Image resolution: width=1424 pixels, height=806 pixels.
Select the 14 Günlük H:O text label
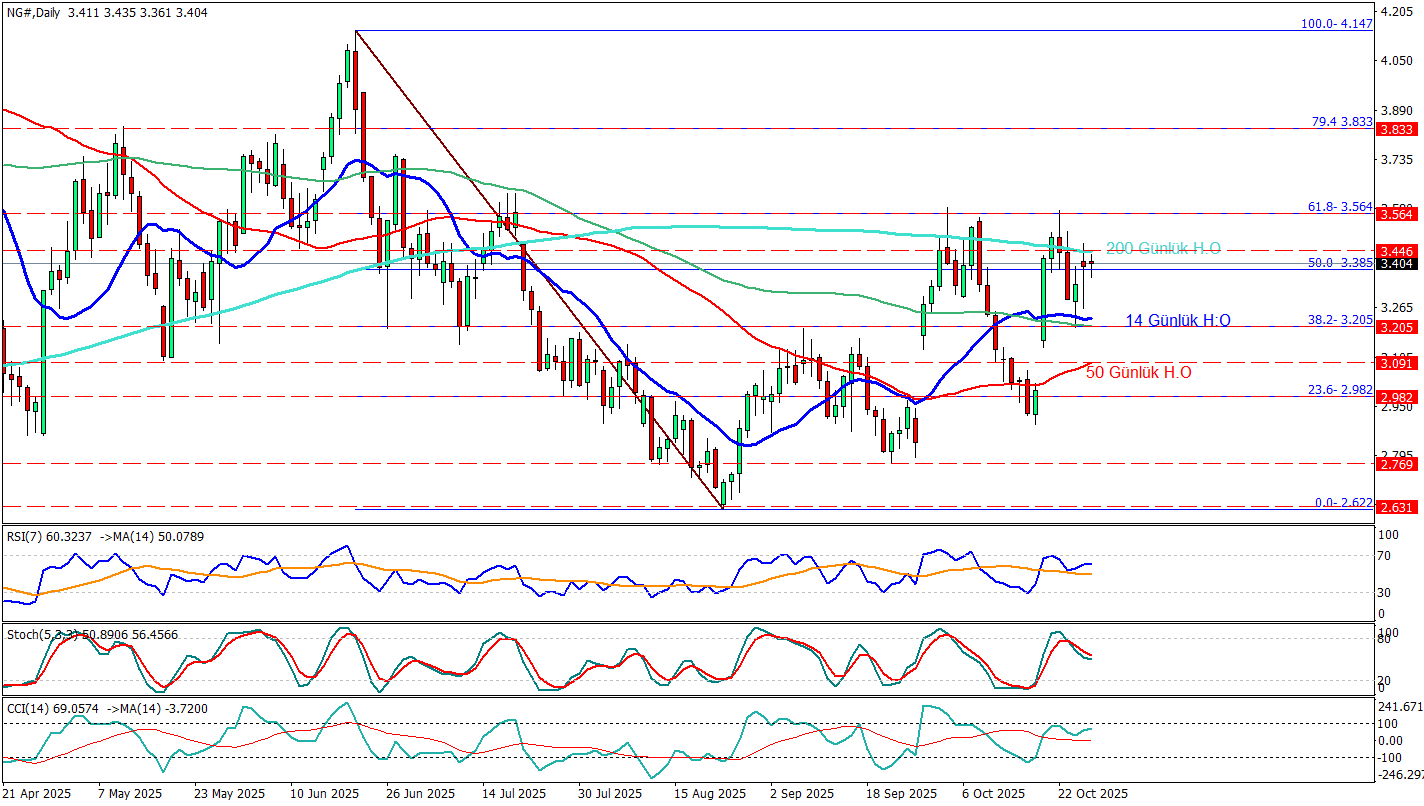[1178, 320]
